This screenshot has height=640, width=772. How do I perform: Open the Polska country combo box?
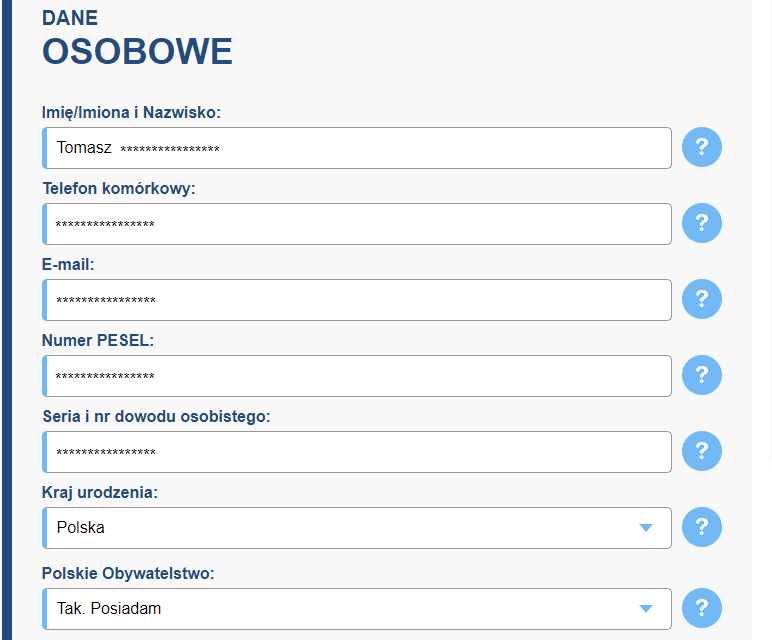coord(357,528)
